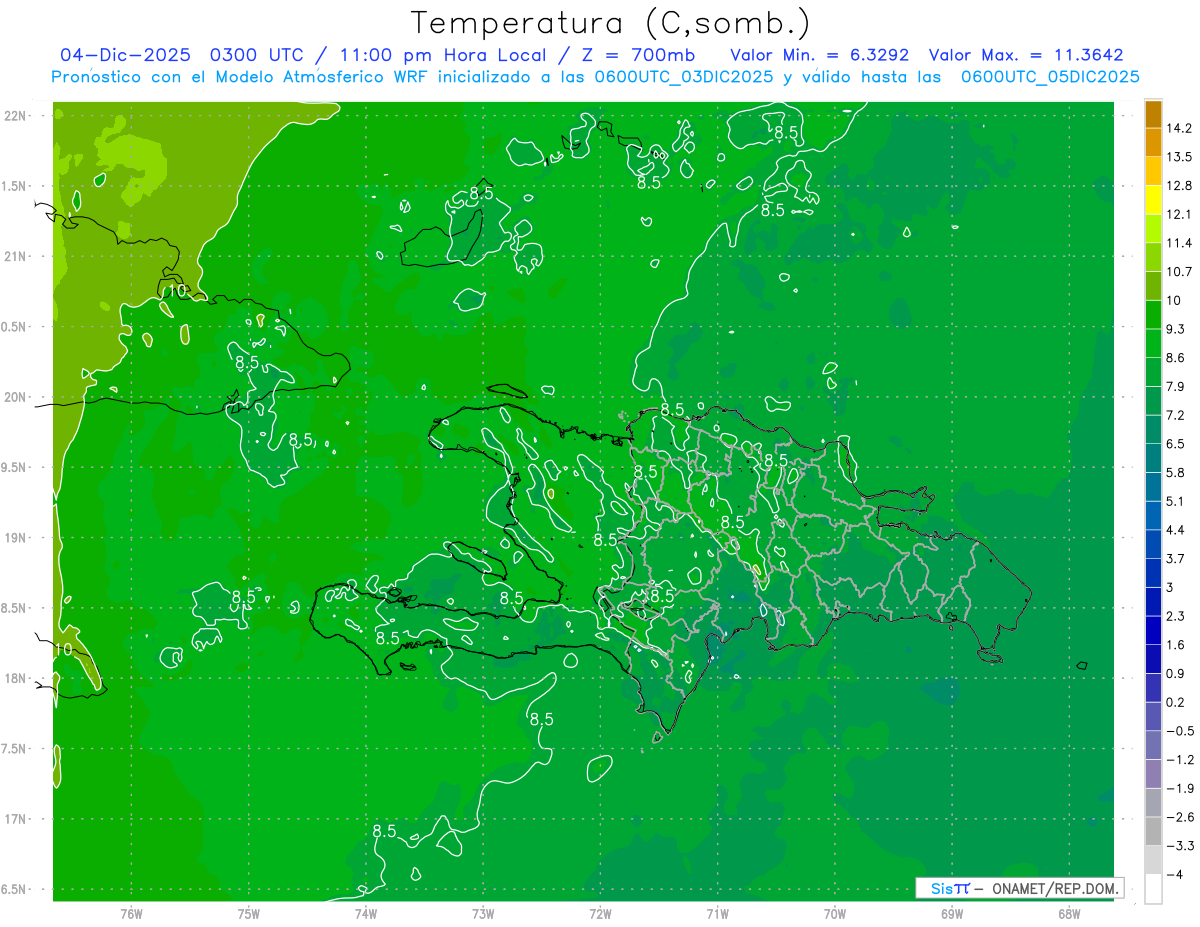Viewport: 1200px width, 927px height.
Task: Click the "12.1" value on the color scale
Action: (1178, 214)
